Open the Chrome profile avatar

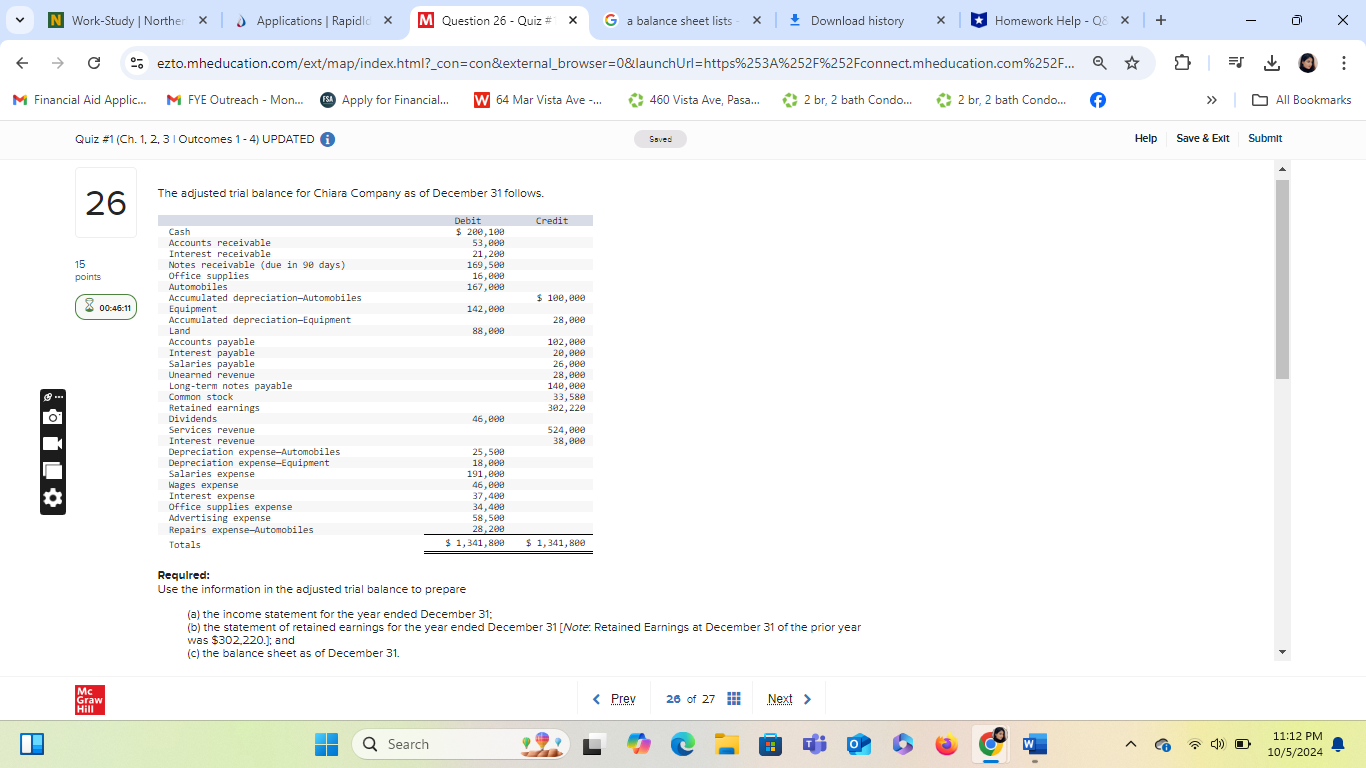pos(1307,63)
